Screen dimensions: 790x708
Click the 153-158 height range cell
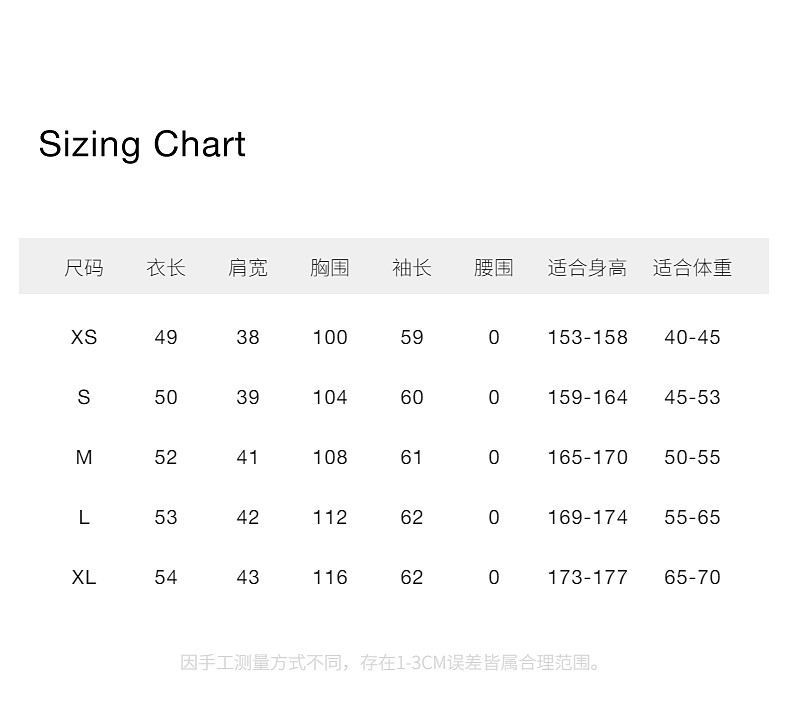point(587,338)
